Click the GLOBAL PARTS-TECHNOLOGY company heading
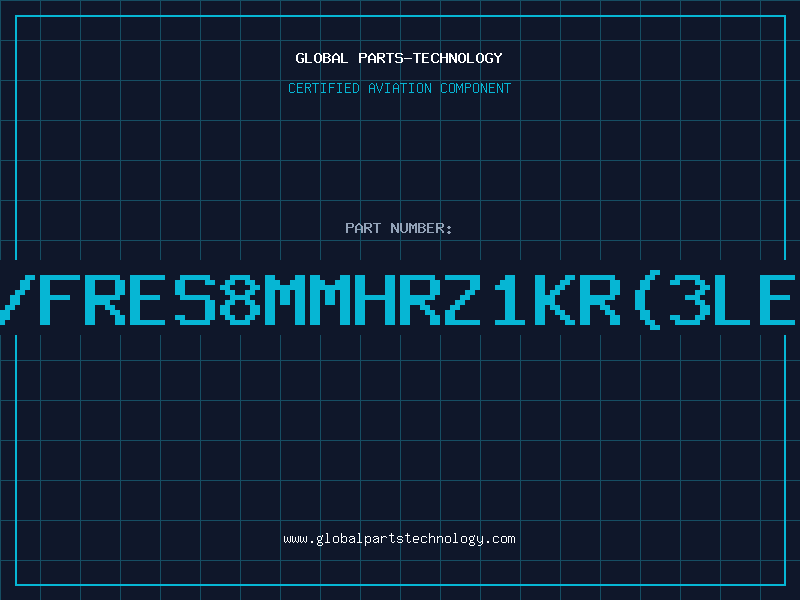The image size is (800, 600). (x=399, y=58)
